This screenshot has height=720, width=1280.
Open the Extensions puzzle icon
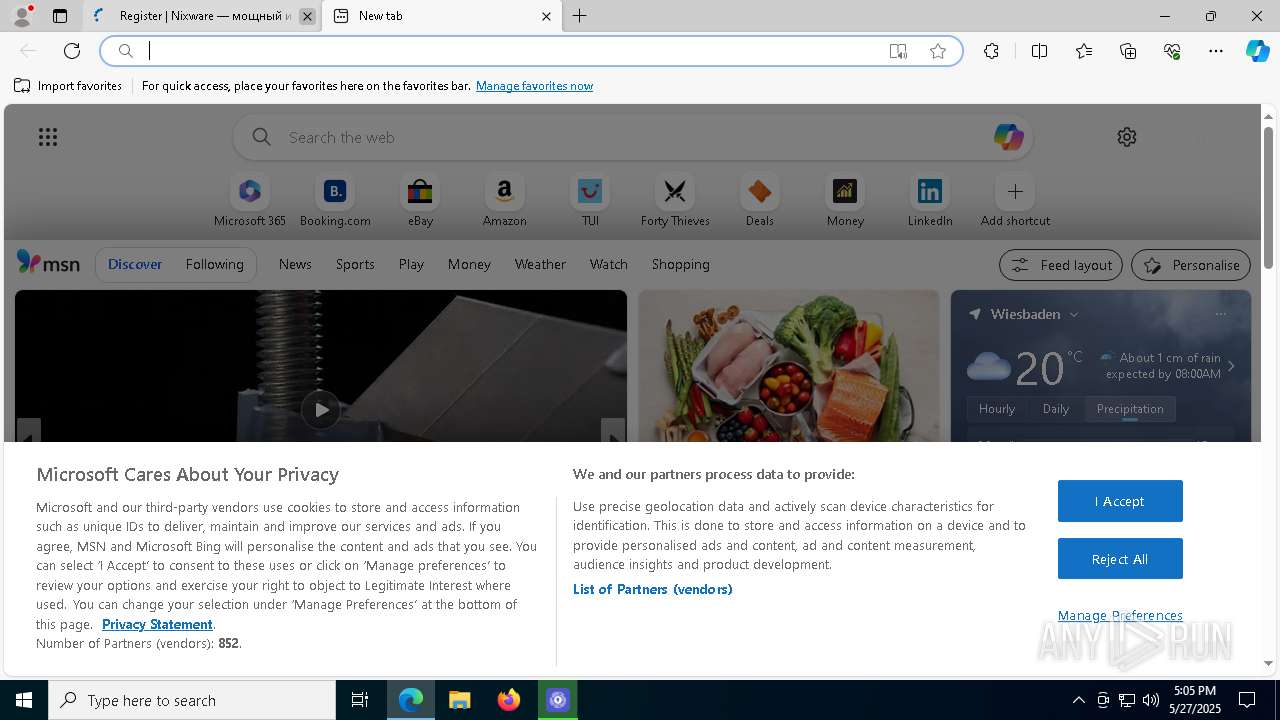991,51
